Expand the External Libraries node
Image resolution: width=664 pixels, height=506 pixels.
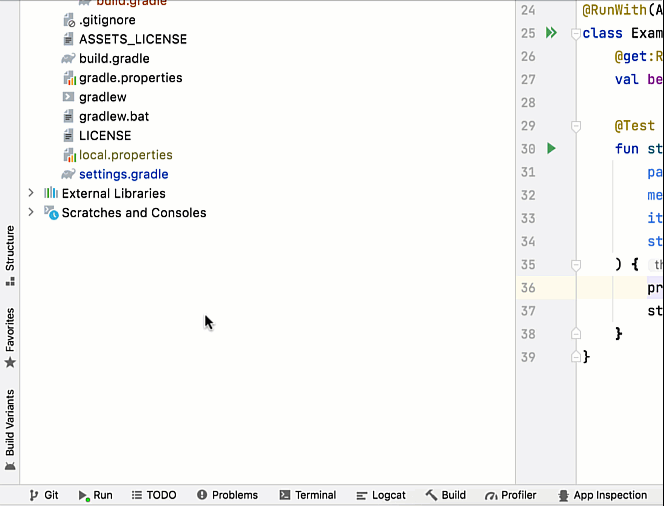(31, 193)
